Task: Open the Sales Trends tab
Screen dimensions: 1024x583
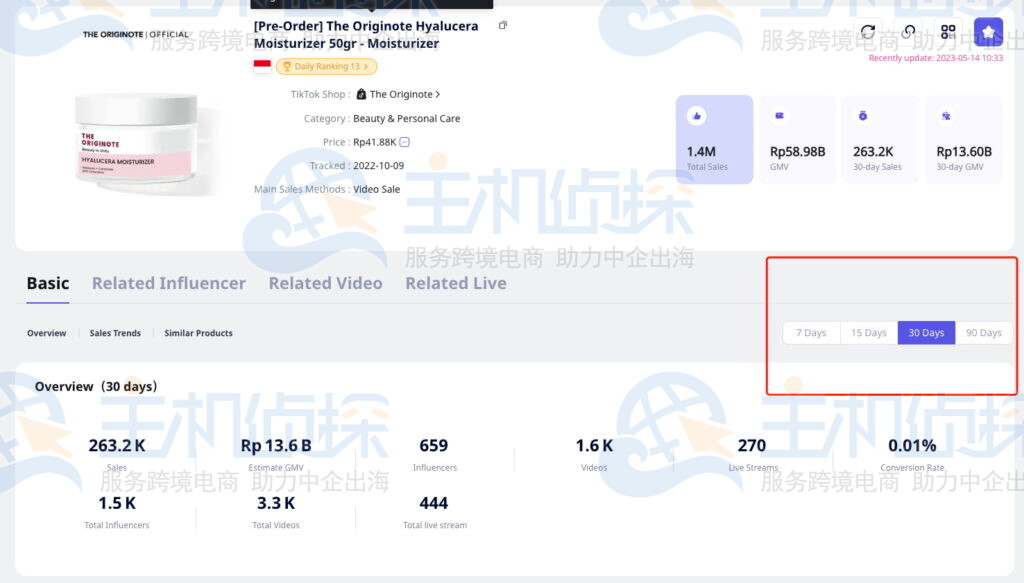Action: click(114, 333)
